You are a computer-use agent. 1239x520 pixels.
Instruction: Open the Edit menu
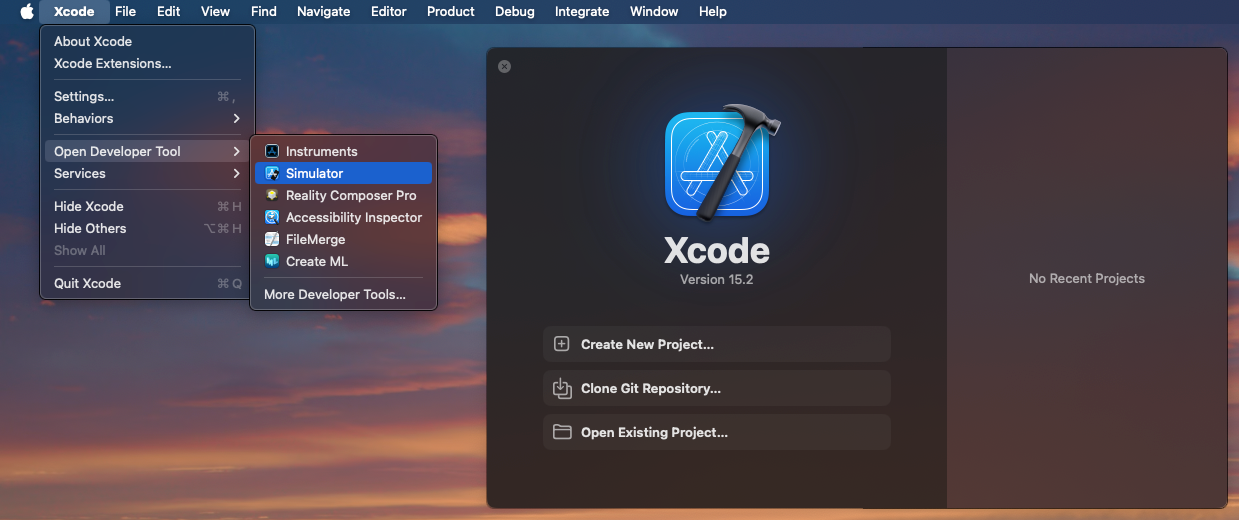coord(168,12)
